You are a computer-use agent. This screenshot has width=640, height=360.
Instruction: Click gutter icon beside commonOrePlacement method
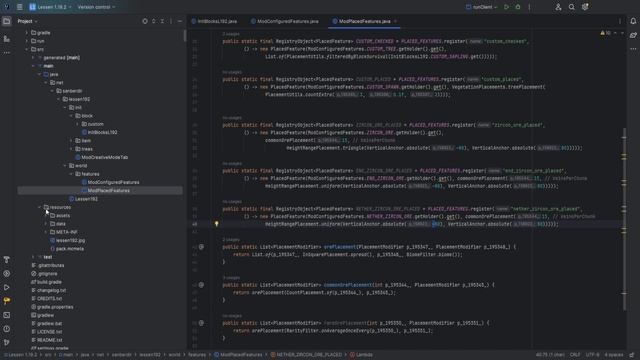[x=201, y=285]
